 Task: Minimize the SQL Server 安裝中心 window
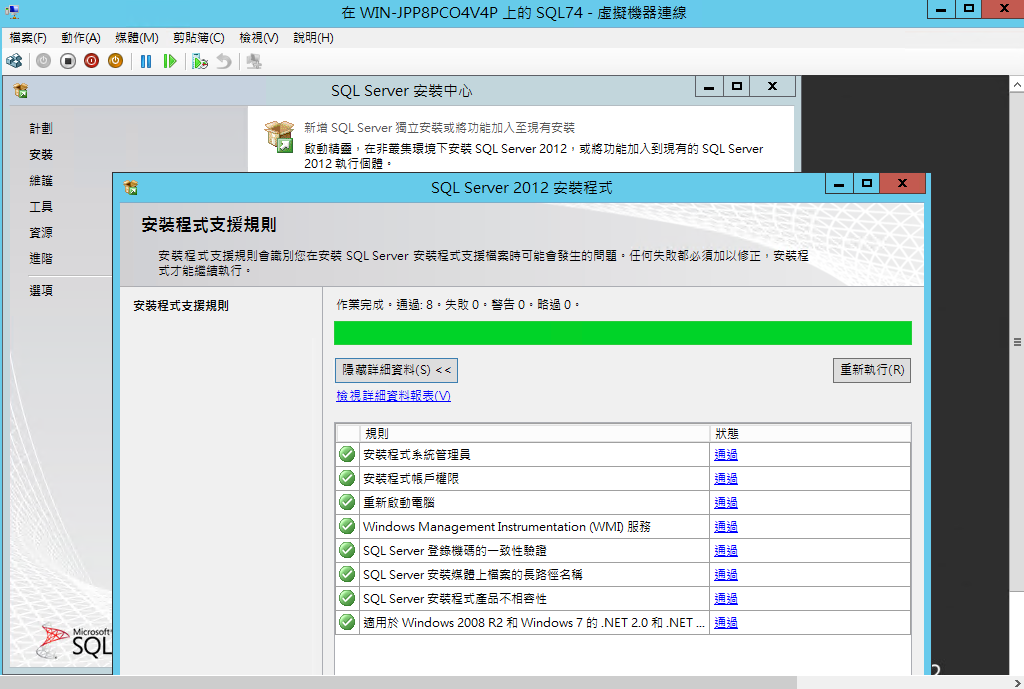[709, 87]
